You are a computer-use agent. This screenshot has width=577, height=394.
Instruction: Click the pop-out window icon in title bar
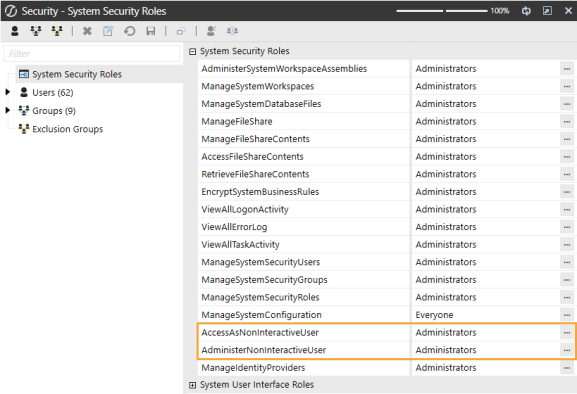547,11
